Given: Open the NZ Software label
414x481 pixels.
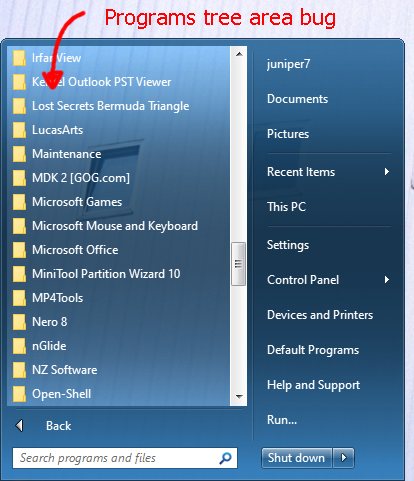Looking at the screenshot, I should point(64,370).
